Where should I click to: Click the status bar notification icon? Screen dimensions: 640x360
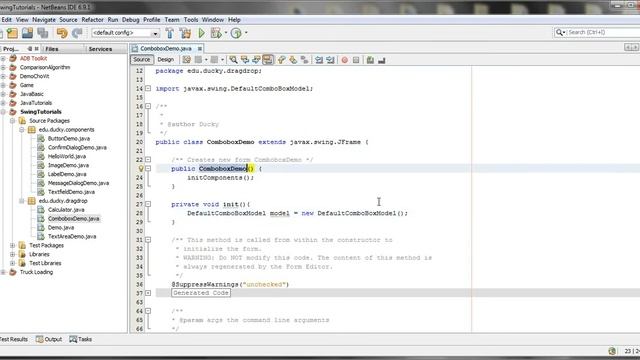click(x=611, y=351)
